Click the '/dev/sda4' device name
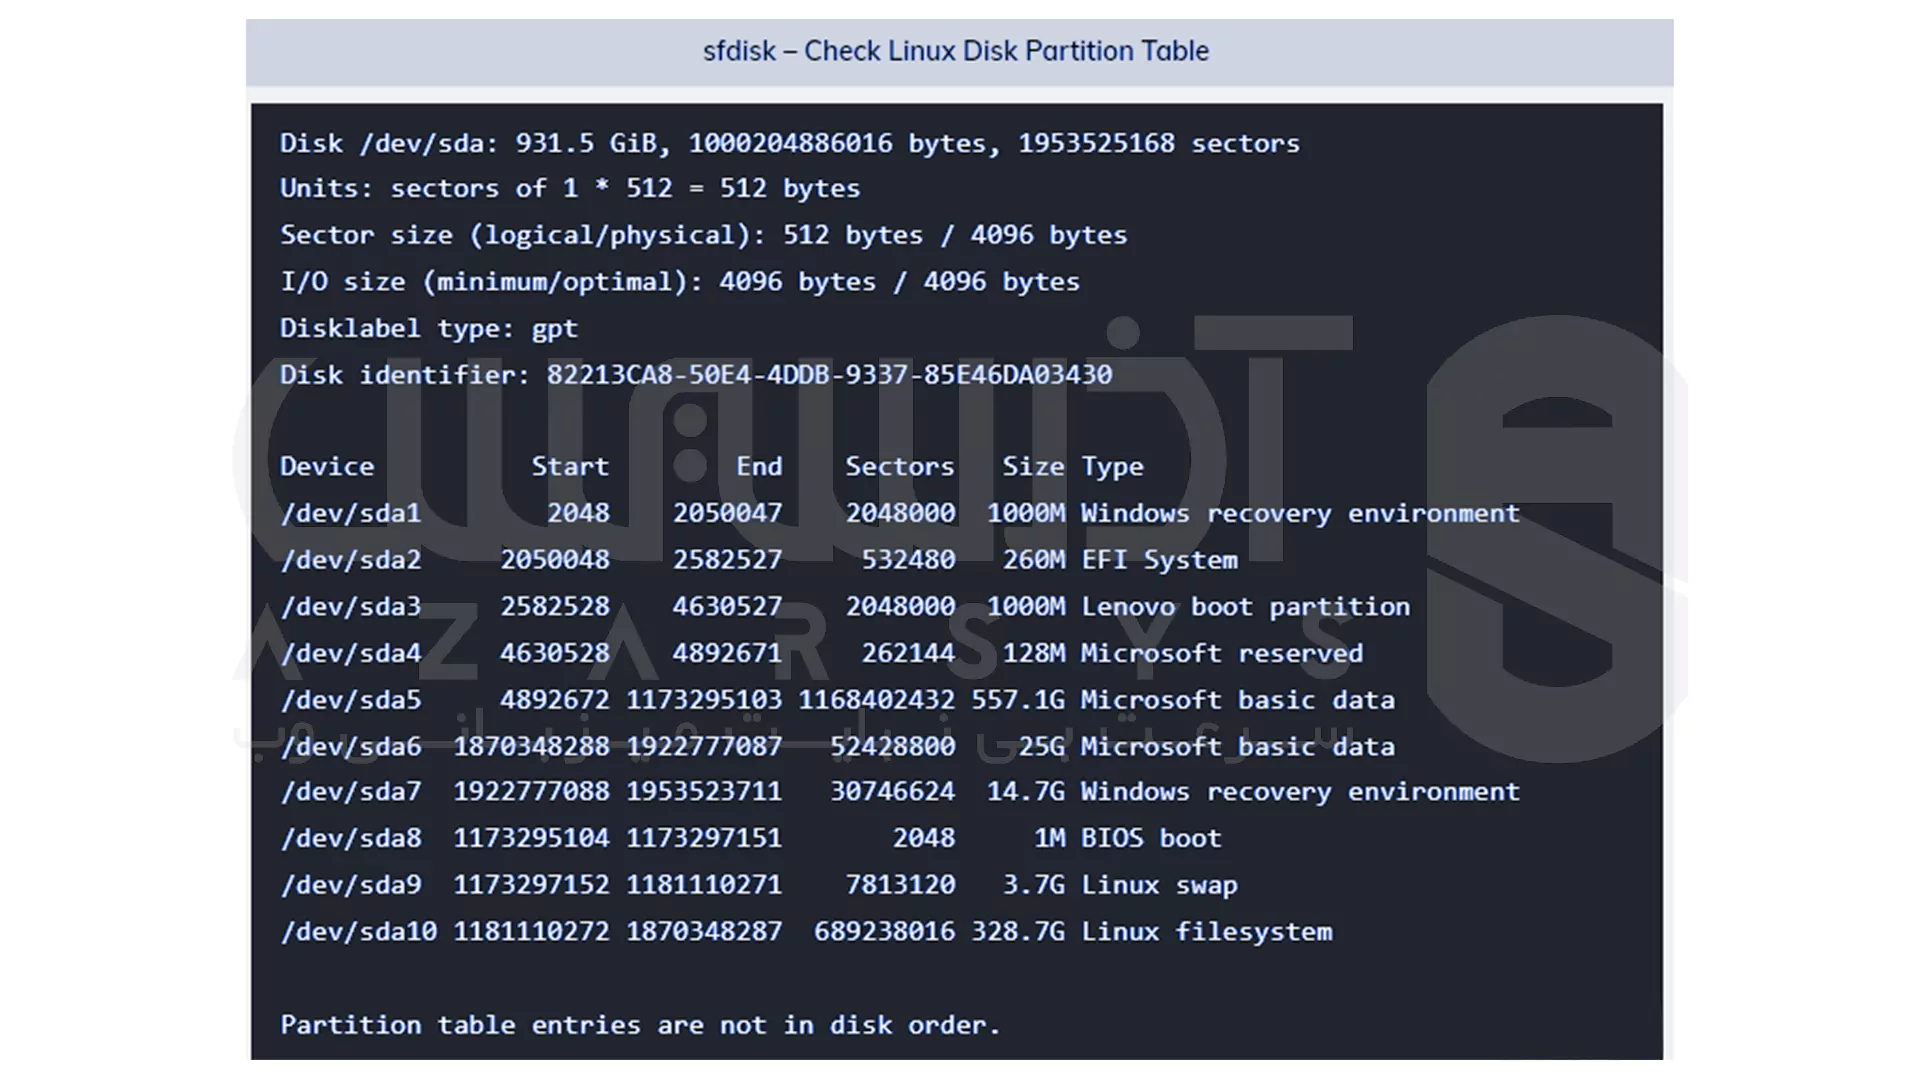This screenshot has height=1080, width=1920. click(351, 653)
